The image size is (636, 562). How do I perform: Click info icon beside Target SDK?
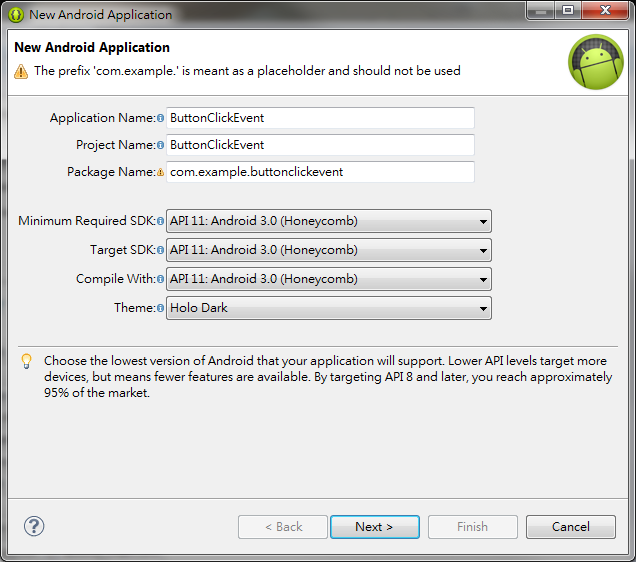(x=161, y=250)
